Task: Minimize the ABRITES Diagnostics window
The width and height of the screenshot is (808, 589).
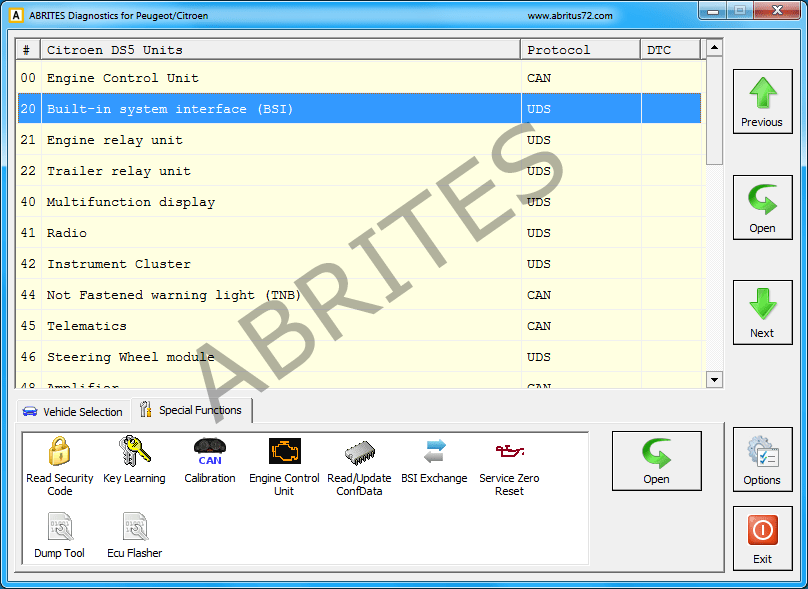Action: (713, 11)
